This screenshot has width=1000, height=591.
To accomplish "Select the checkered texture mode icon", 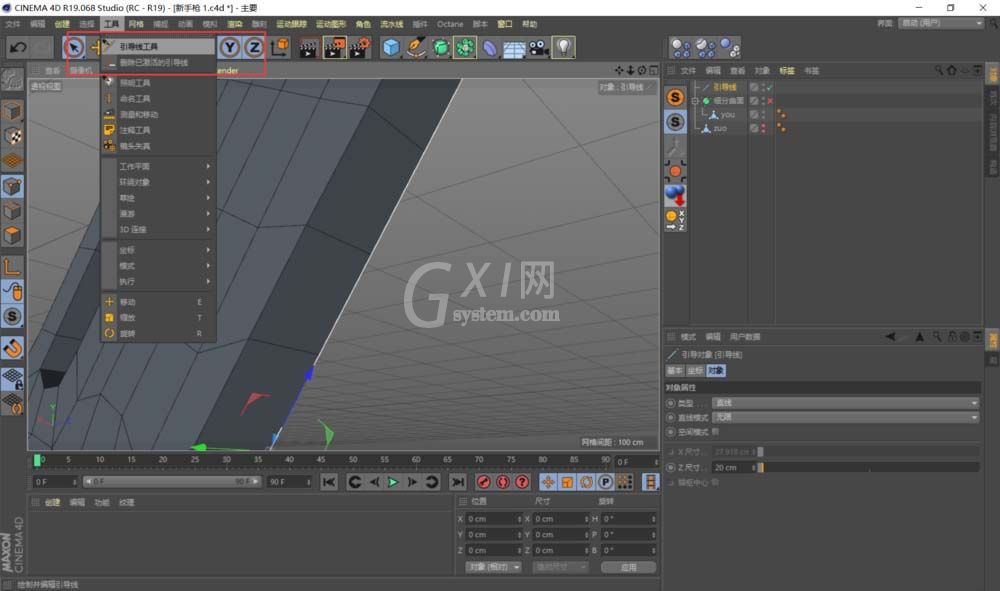I will [13, 136].
